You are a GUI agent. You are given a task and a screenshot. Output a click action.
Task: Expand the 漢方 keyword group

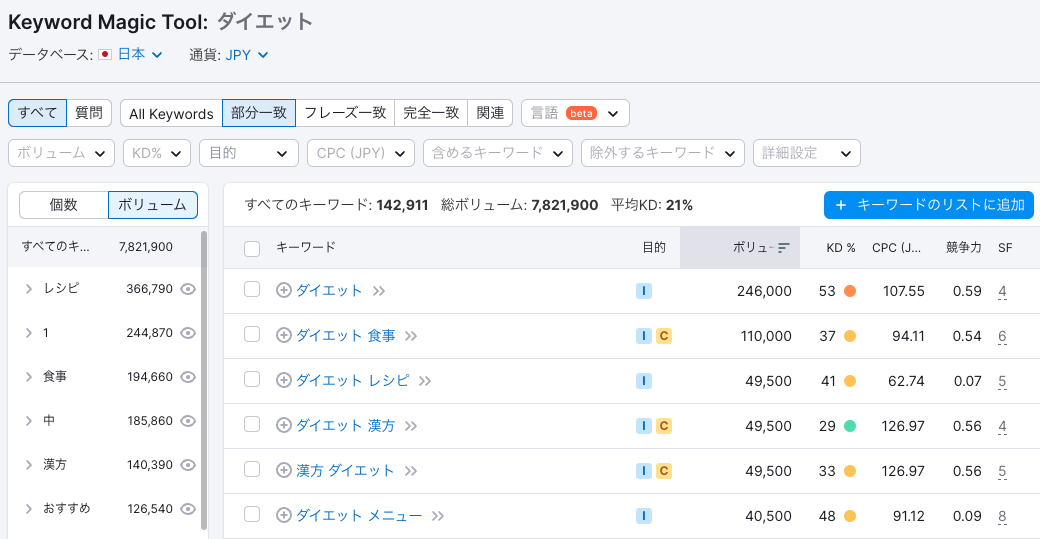(x=29, y=465)
